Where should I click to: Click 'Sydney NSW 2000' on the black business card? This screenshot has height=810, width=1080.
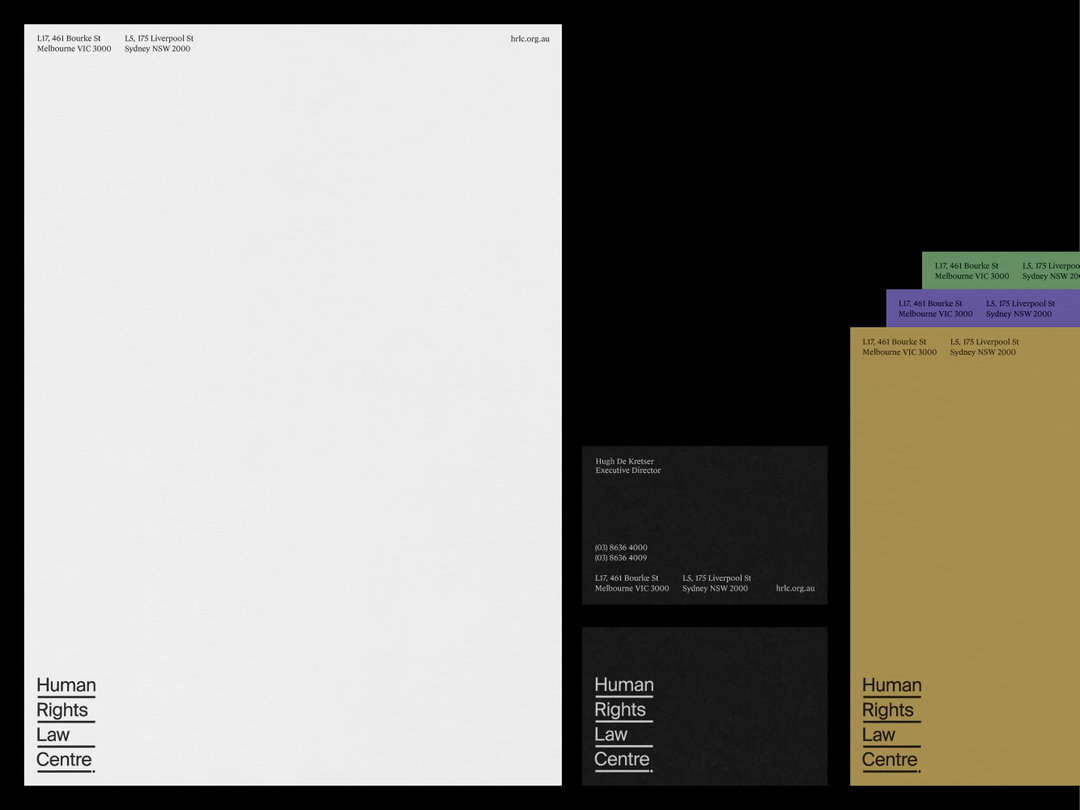(x=715, y=588)
